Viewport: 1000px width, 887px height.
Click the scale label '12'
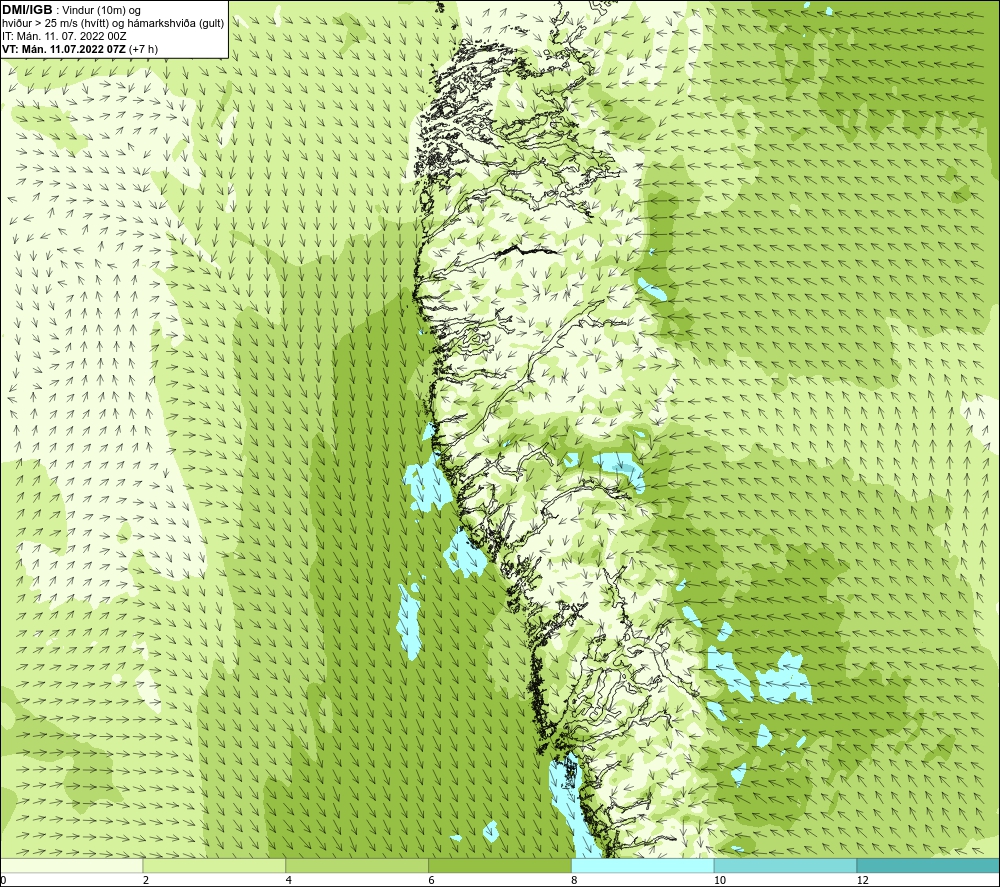click(863, 881)
